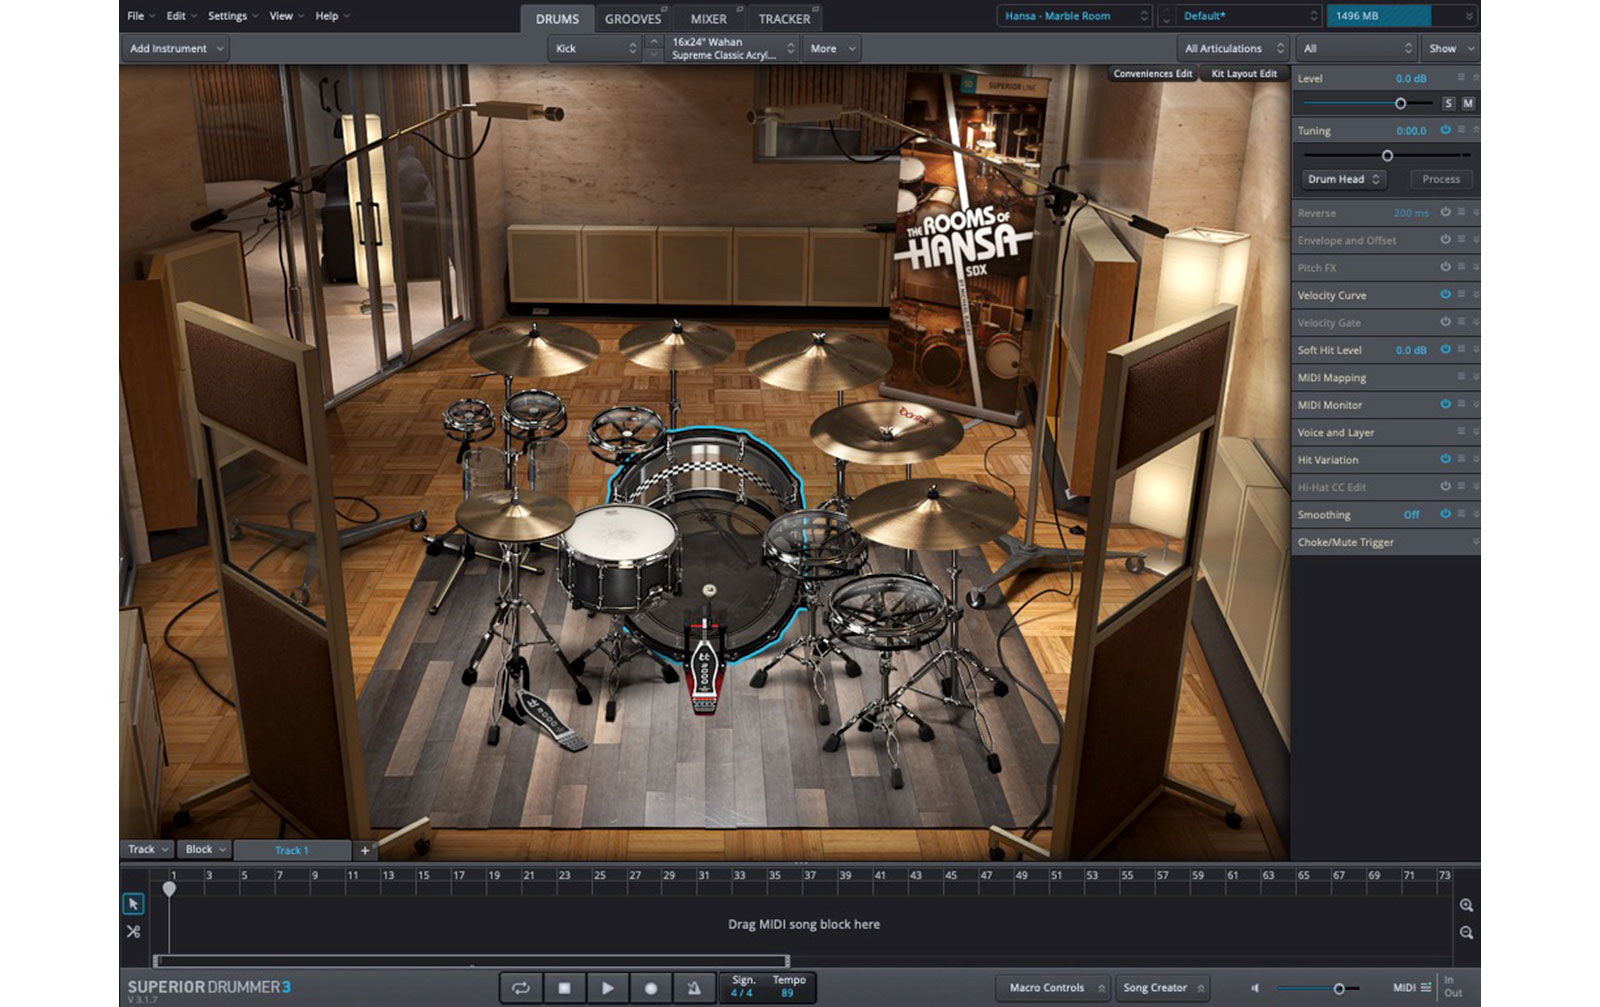Solo the kick with the S button

(x=1448, y=103)
